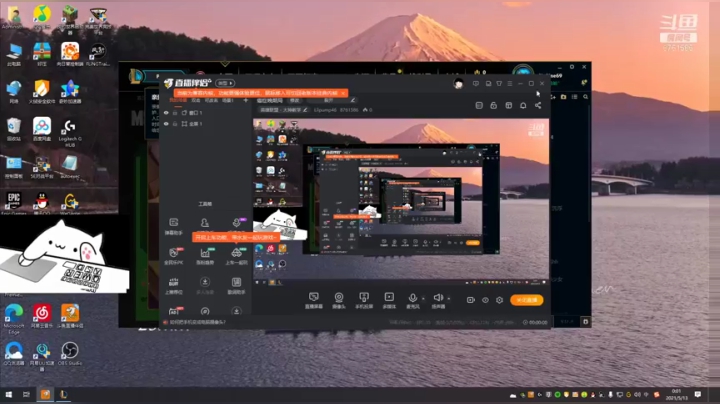The image size is (720, 404).
Task: Open the streamer avatar profile
Action: (x=458, y=84)
